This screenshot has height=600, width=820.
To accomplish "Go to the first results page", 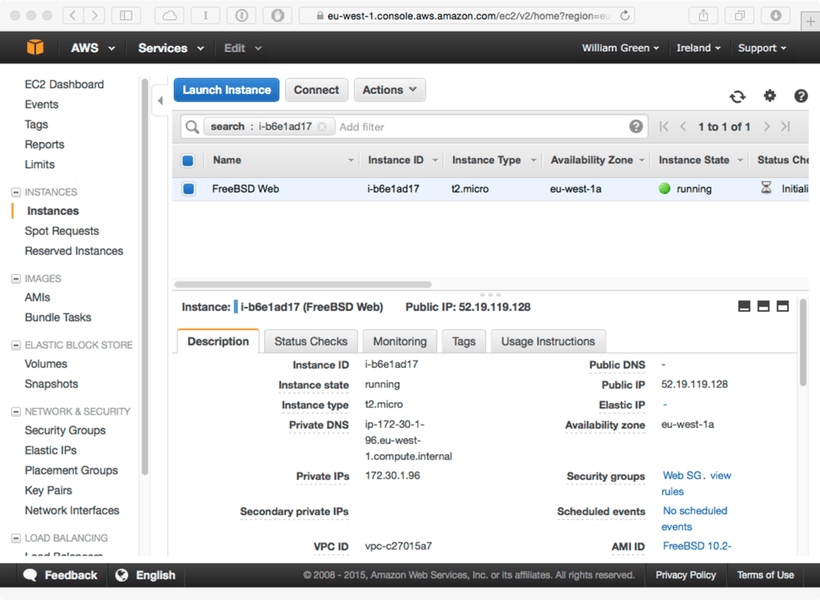I will pyautogui.click(x=664, y=127).
